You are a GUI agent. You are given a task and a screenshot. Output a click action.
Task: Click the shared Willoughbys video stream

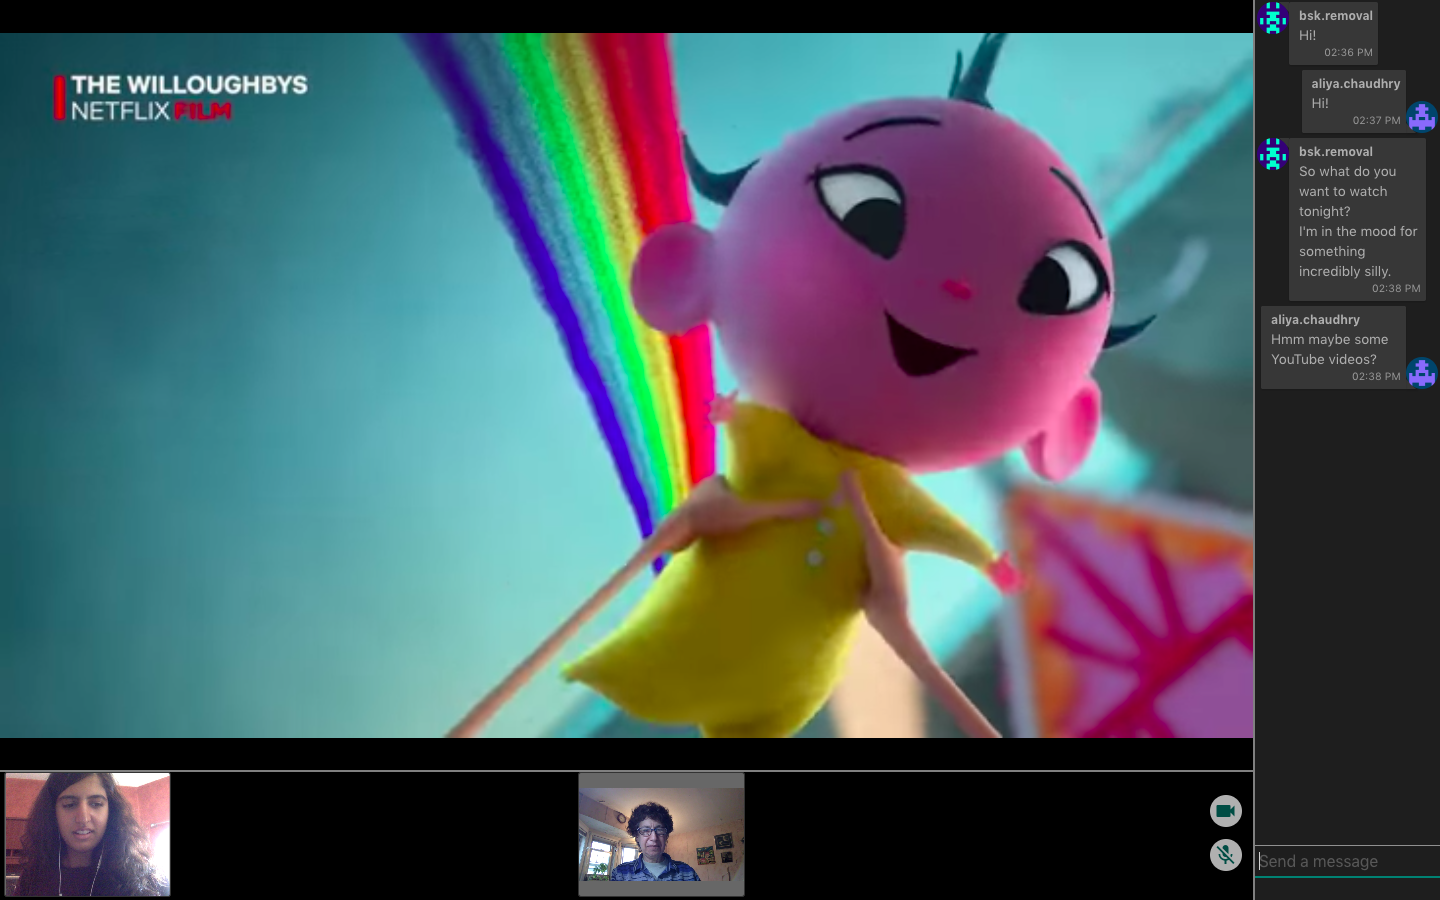point(626,386)
